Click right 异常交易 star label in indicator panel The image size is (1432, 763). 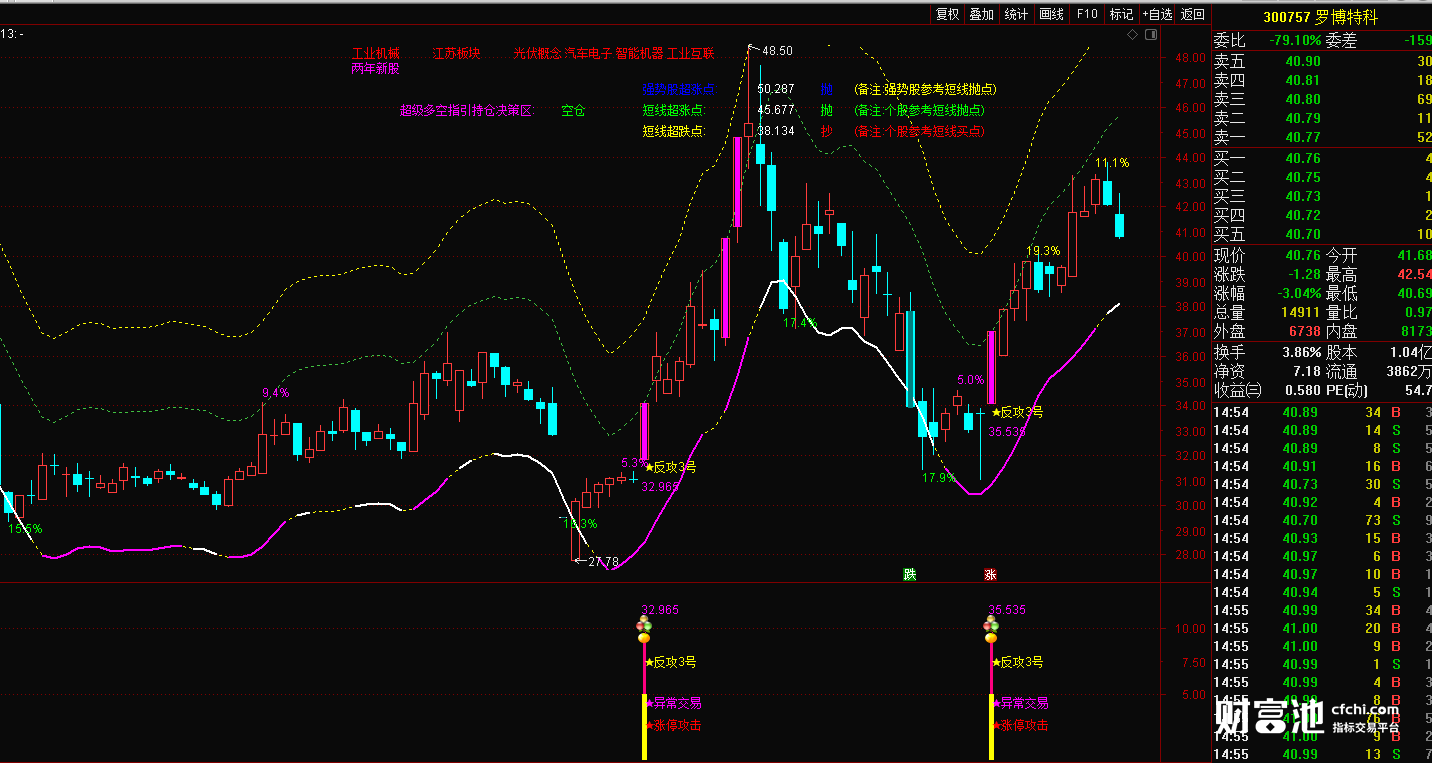point(1020,703)
